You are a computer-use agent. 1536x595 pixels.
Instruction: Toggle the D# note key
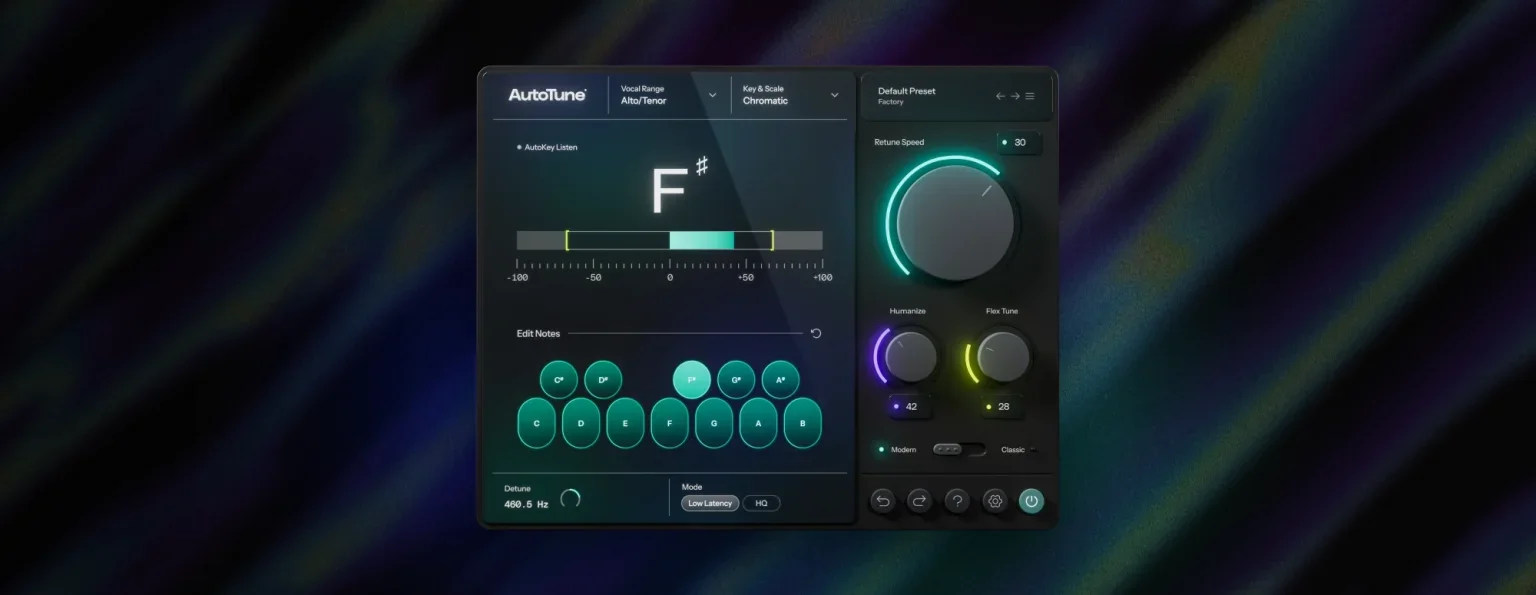pyautogui.click(x=603, y=380)
